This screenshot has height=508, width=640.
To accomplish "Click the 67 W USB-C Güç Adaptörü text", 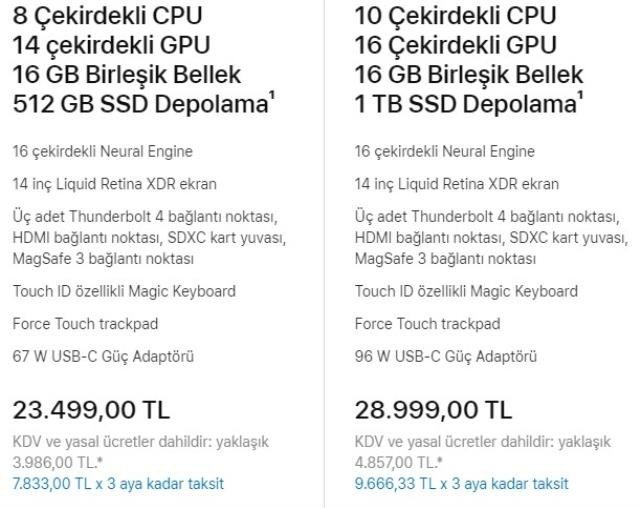I will point(103,357).
